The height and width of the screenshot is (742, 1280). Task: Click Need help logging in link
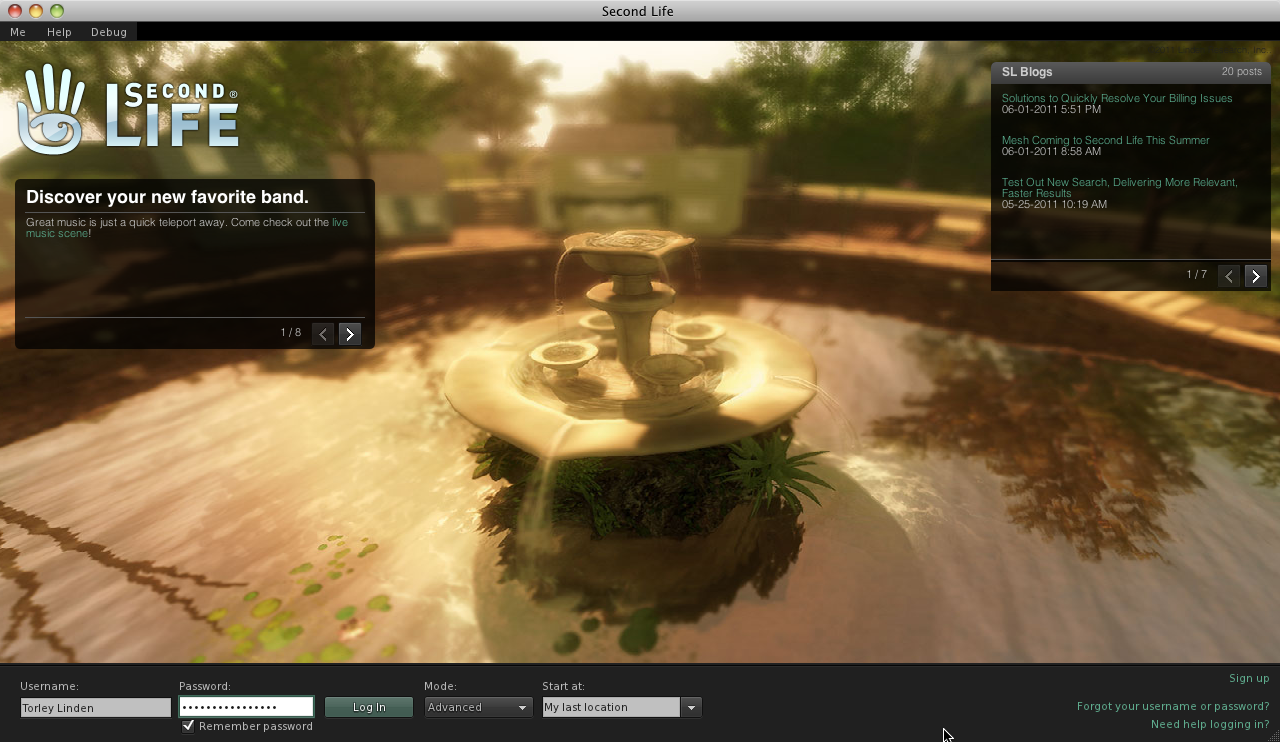tap(1209, 724)
